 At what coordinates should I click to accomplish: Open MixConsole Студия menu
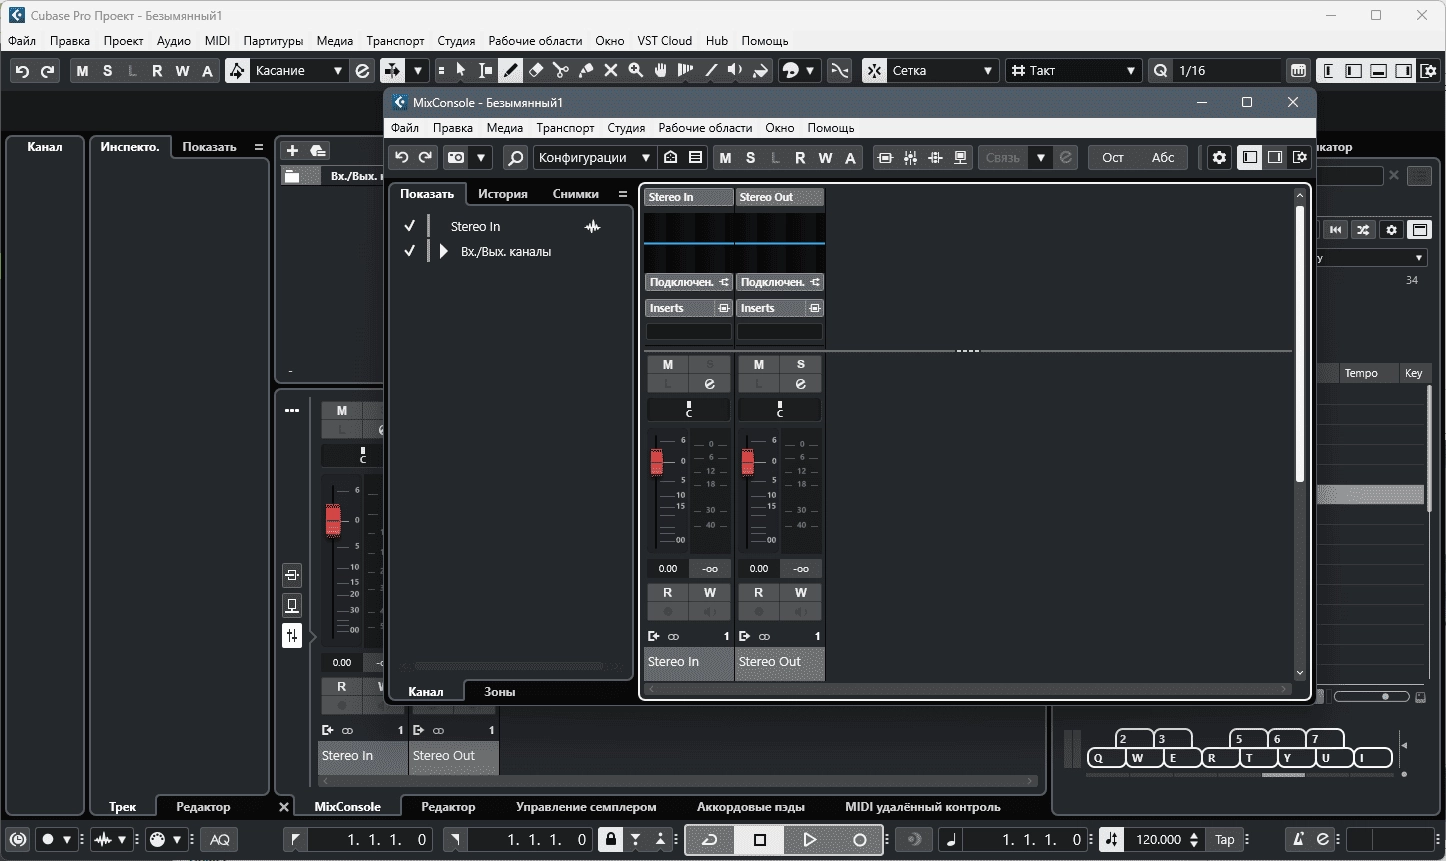[626, 128]
